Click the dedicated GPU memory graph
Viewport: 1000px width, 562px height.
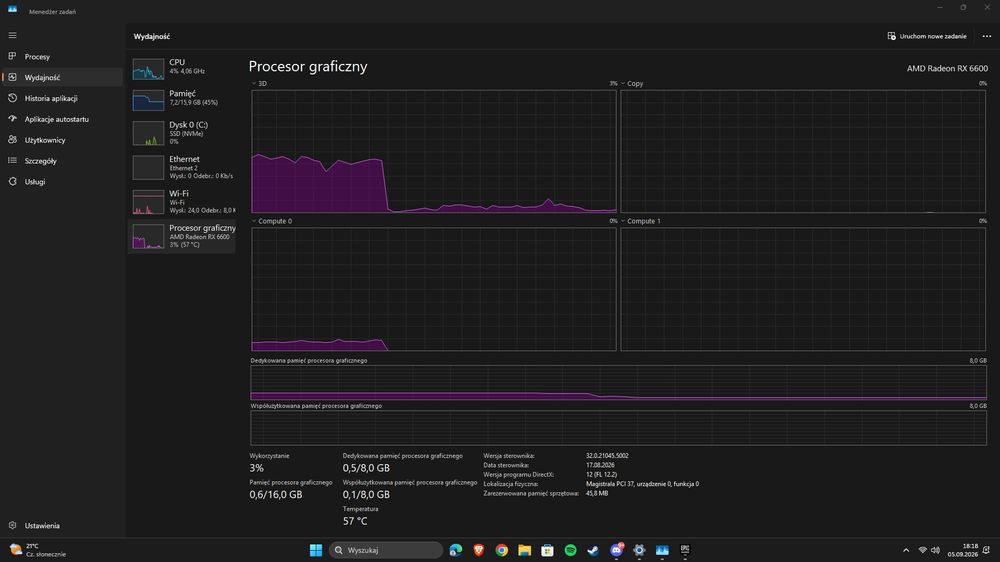pyautogui.click(x=619, y=383)
